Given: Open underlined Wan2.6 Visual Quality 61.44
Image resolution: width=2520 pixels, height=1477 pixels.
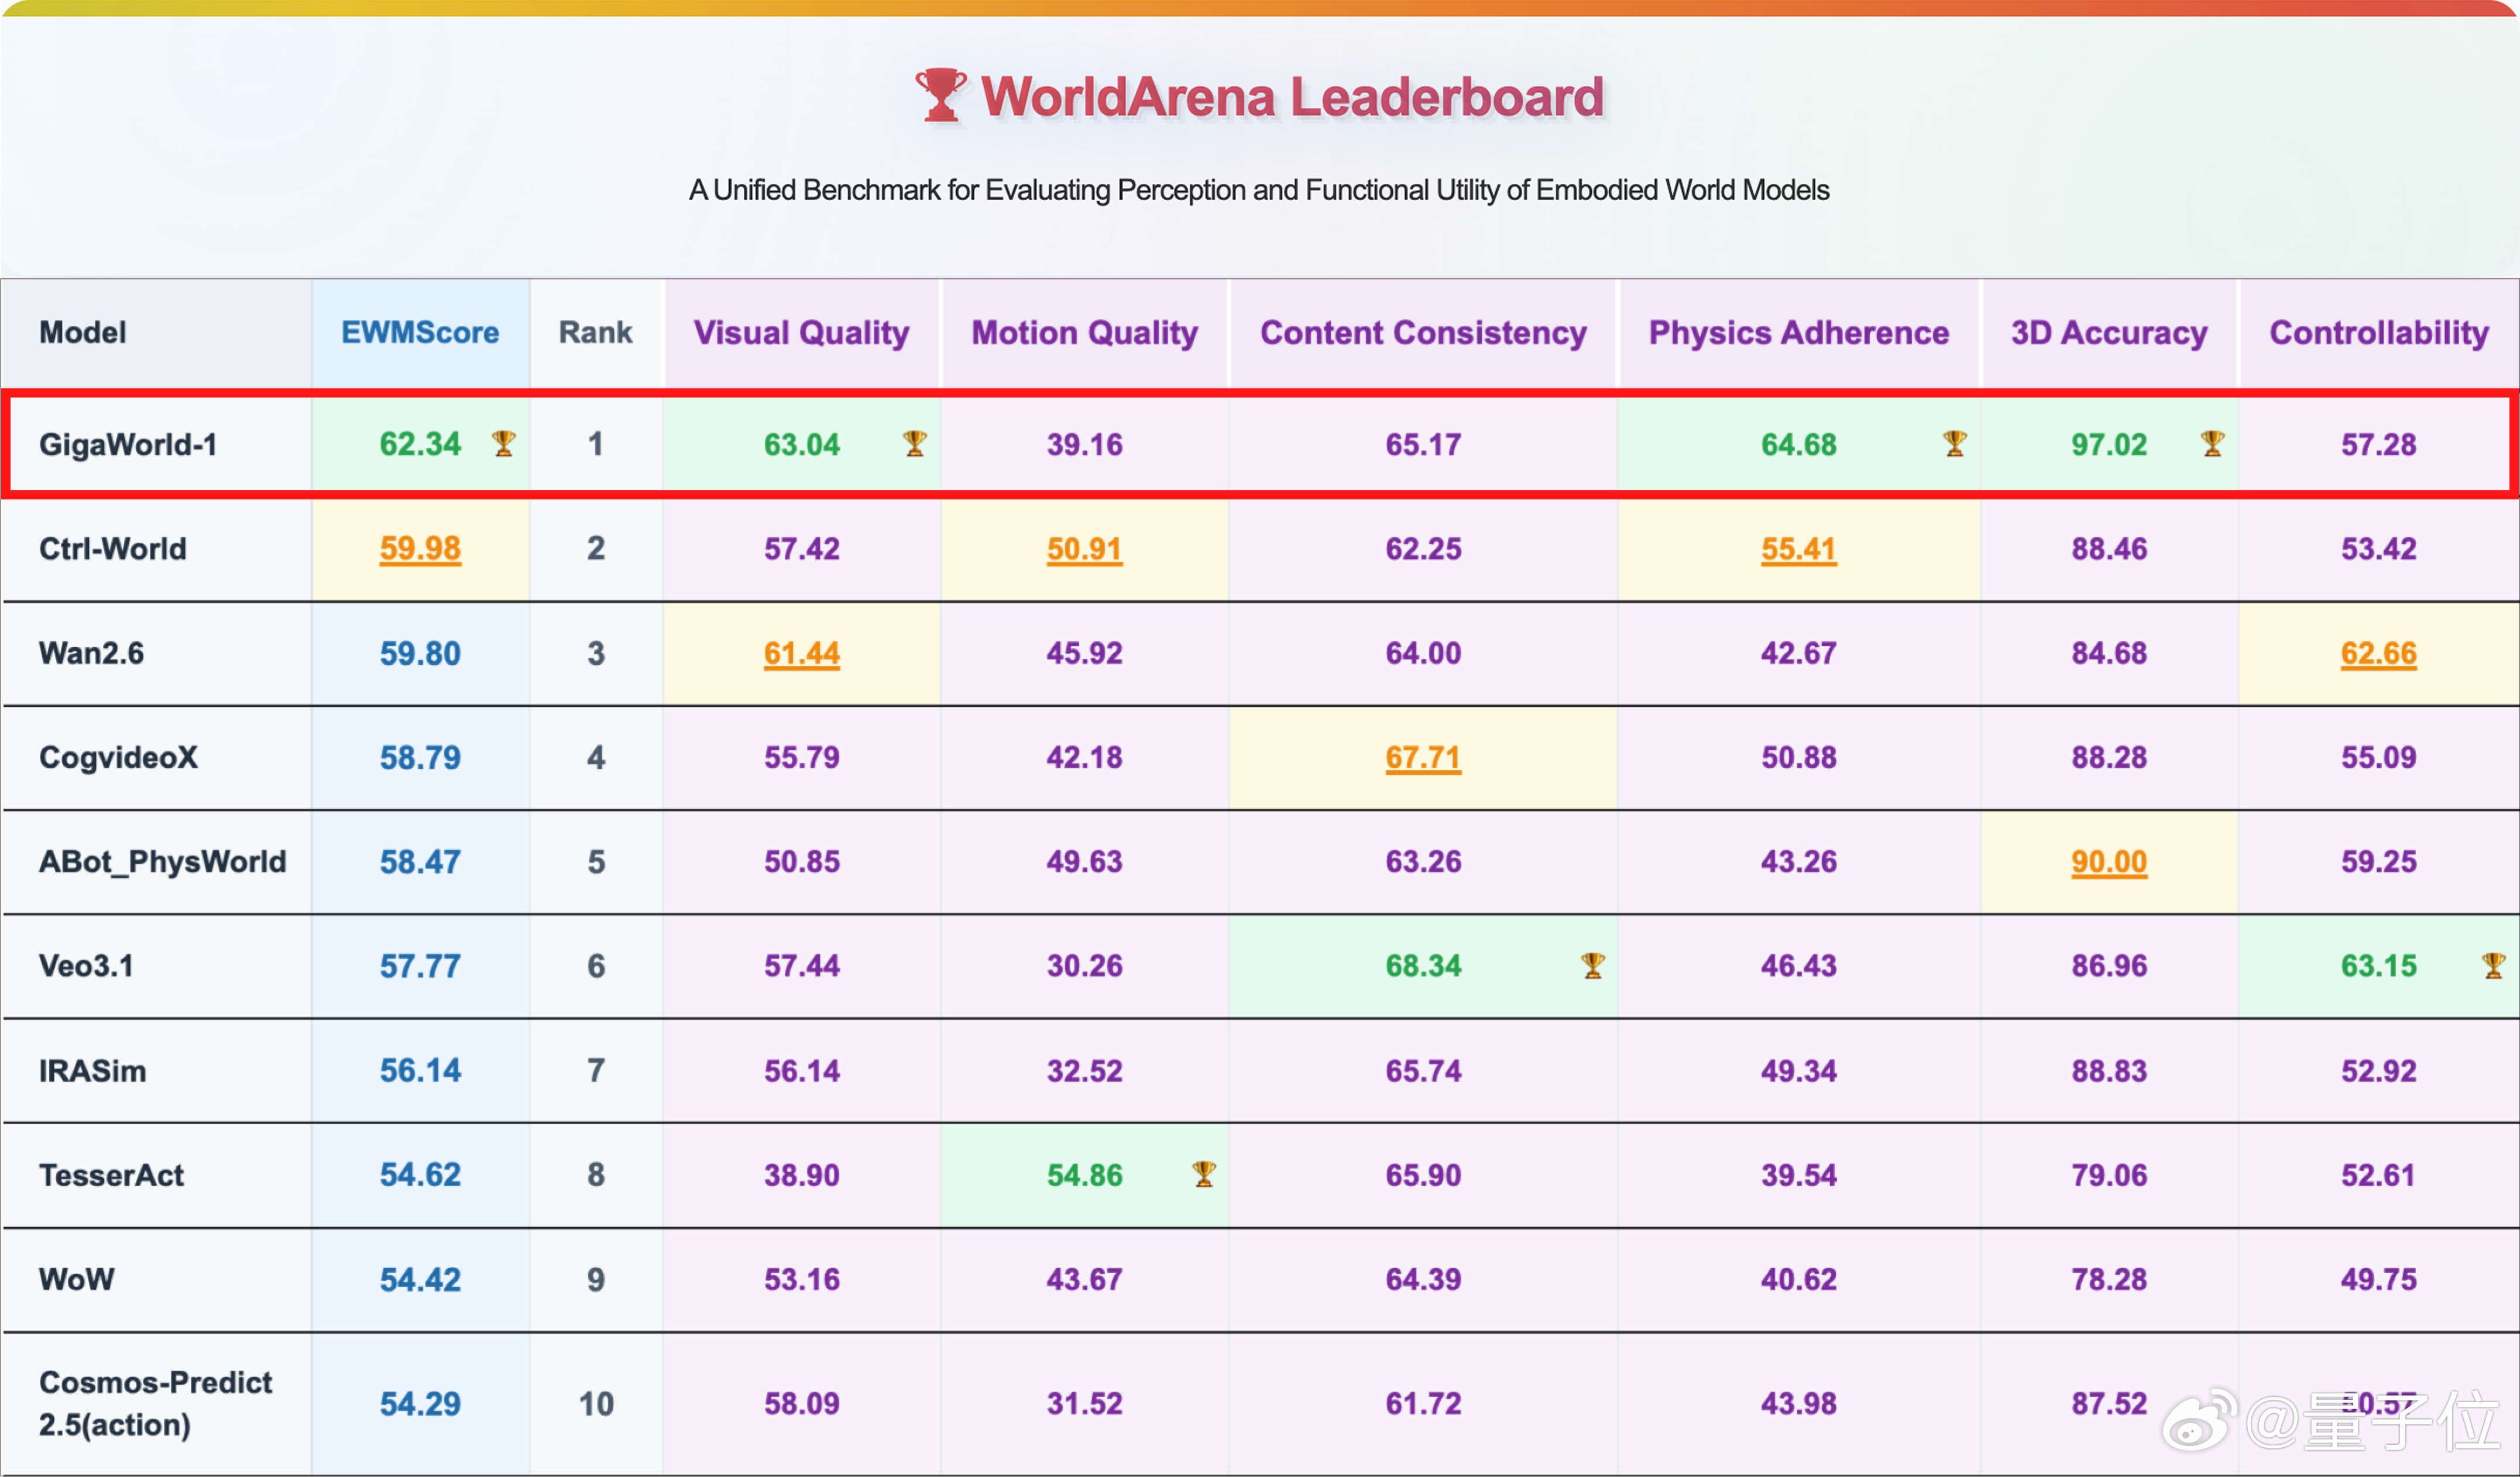Looking at the screenshot, I should 801,653.
